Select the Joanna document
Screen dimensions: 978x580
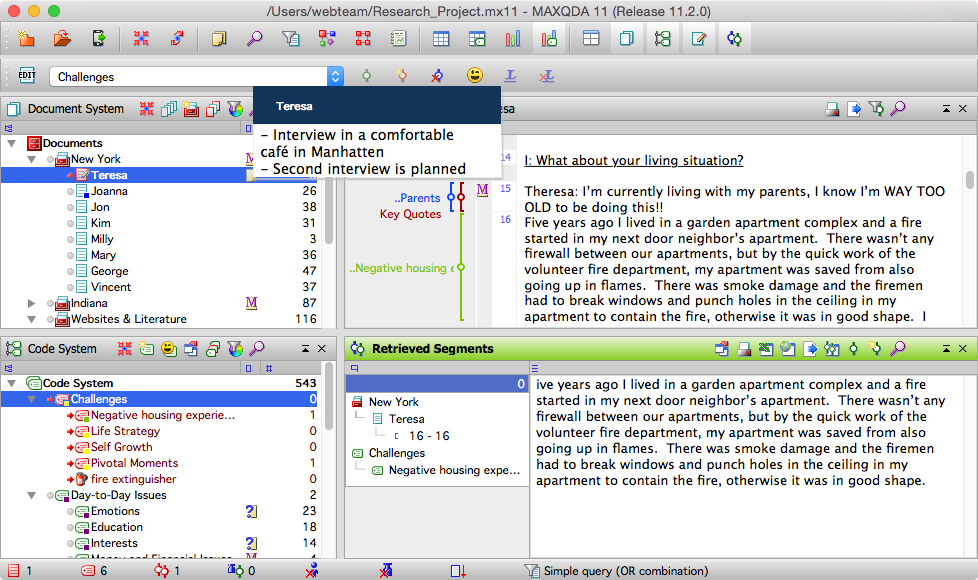tap(109, 191)
